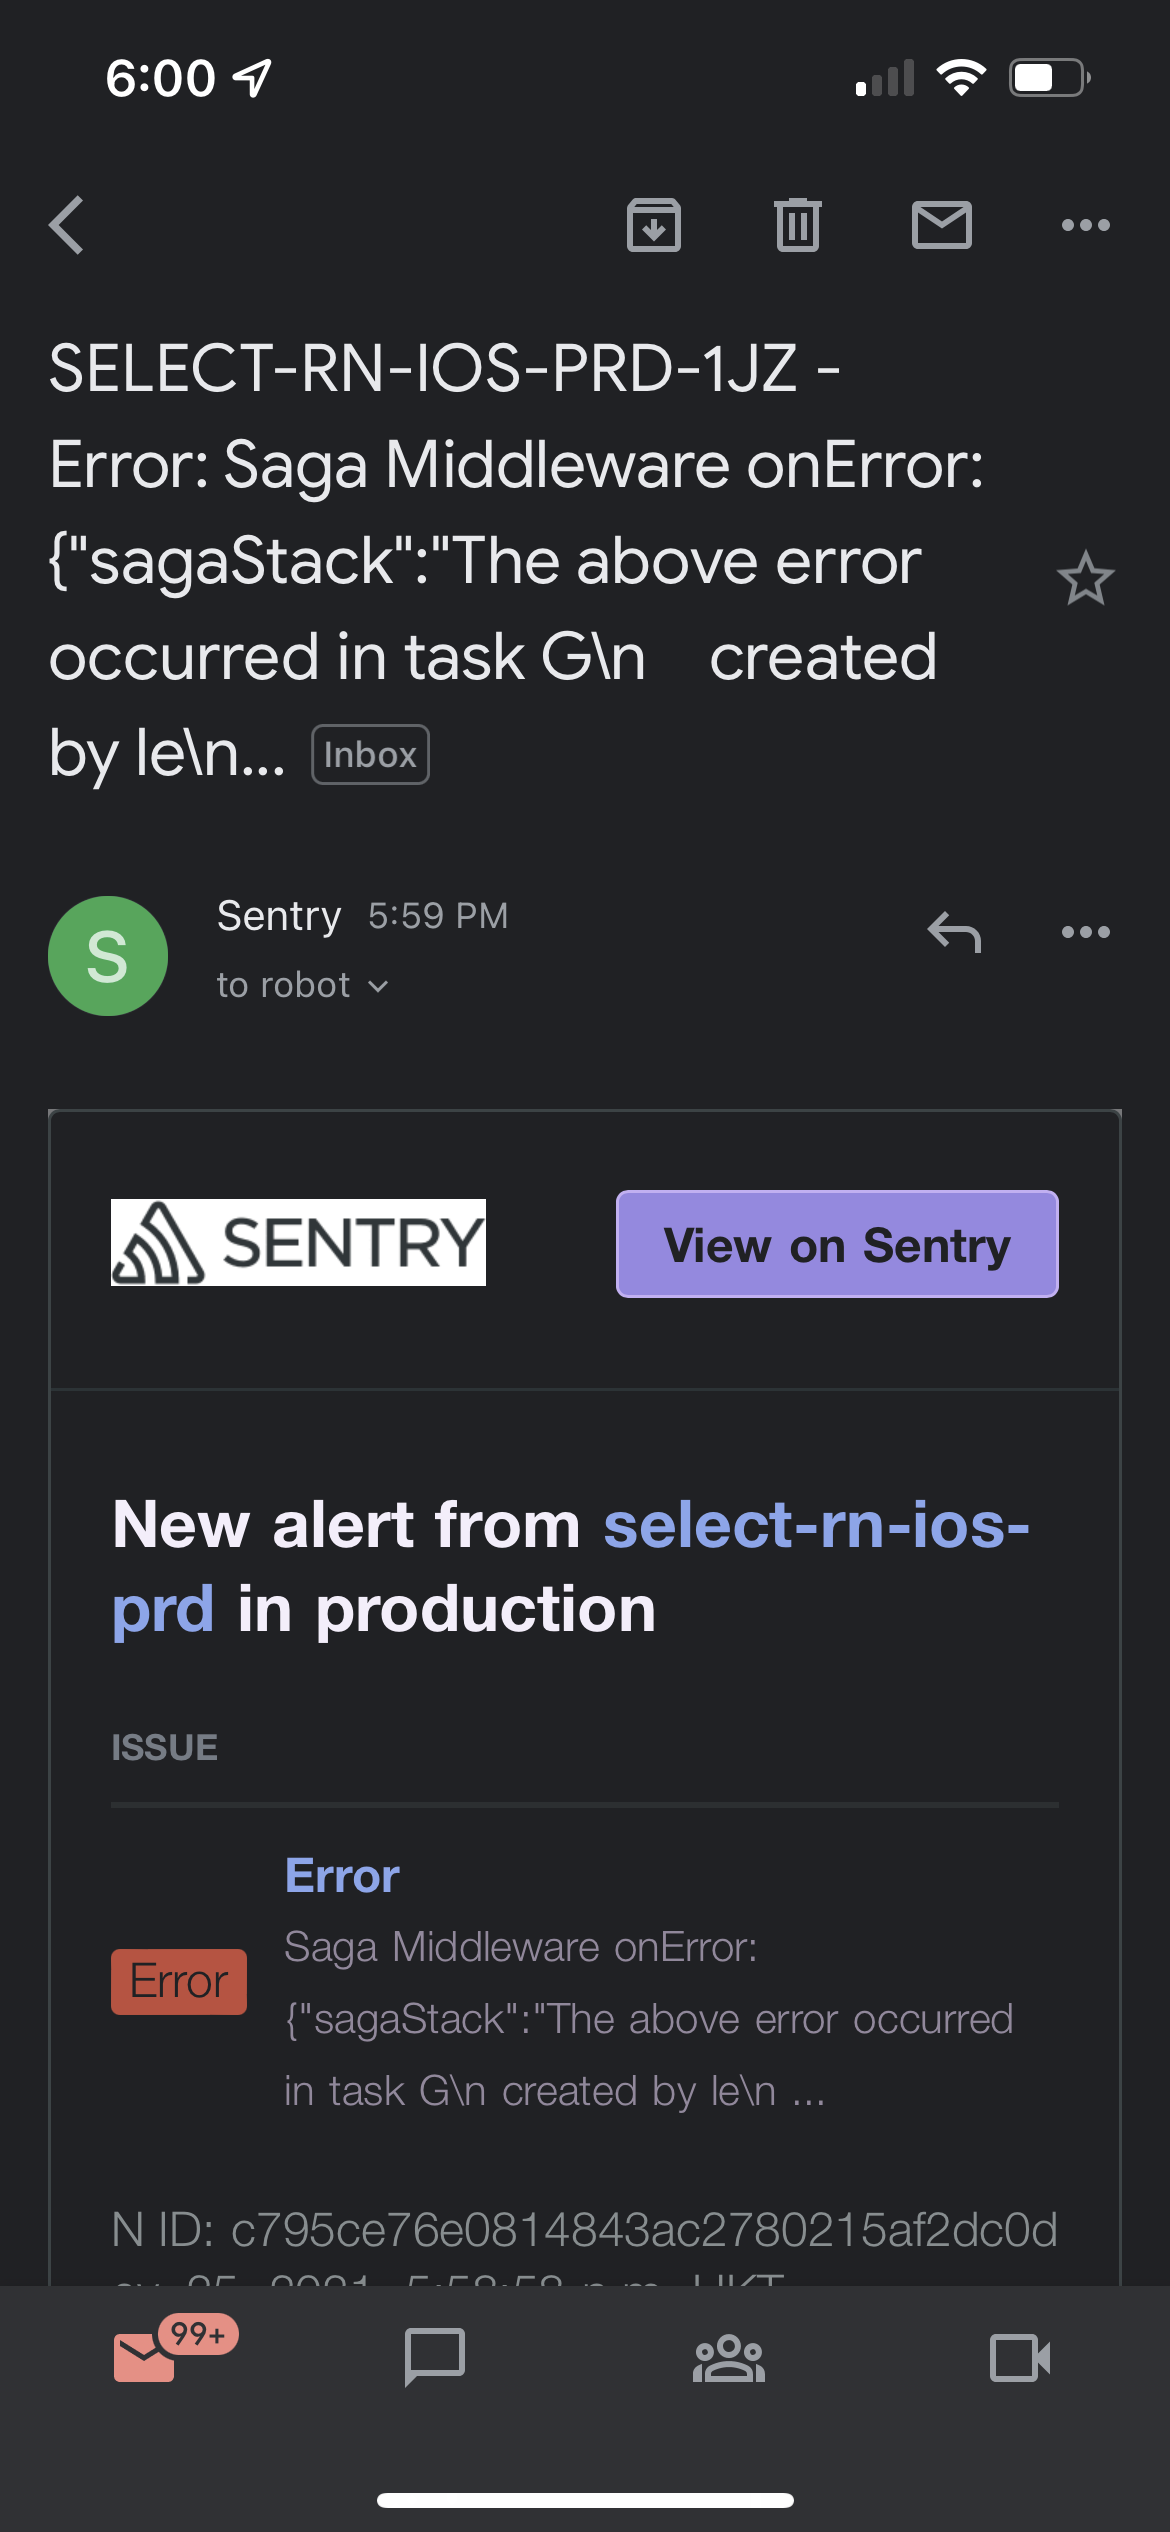Viewport: 1170px width, 2532px height.
Task: Open the sender's message options three dots
Action: tap(1085, 932)
